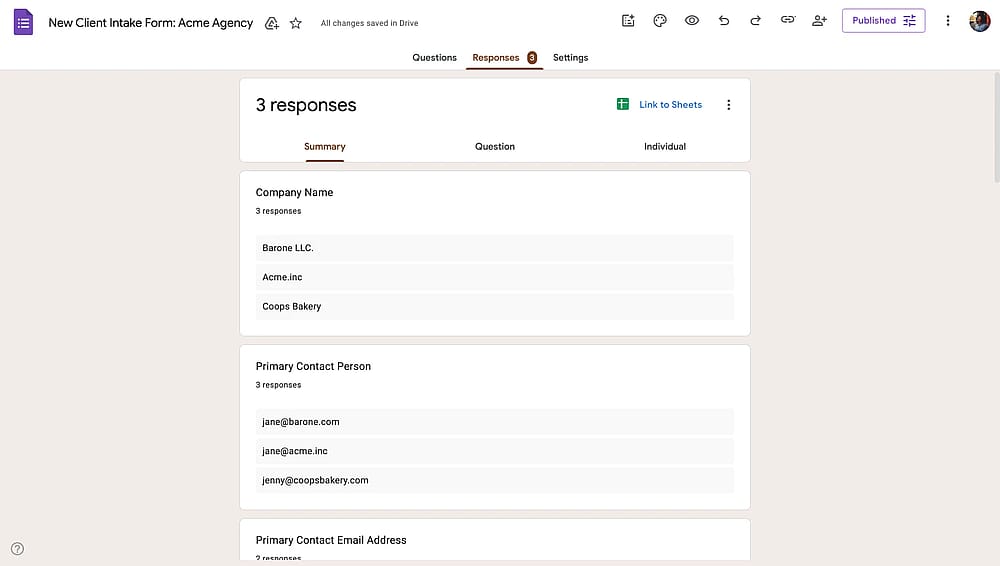Open the Published options button
Screen dimensions: 1000x566
883,20
